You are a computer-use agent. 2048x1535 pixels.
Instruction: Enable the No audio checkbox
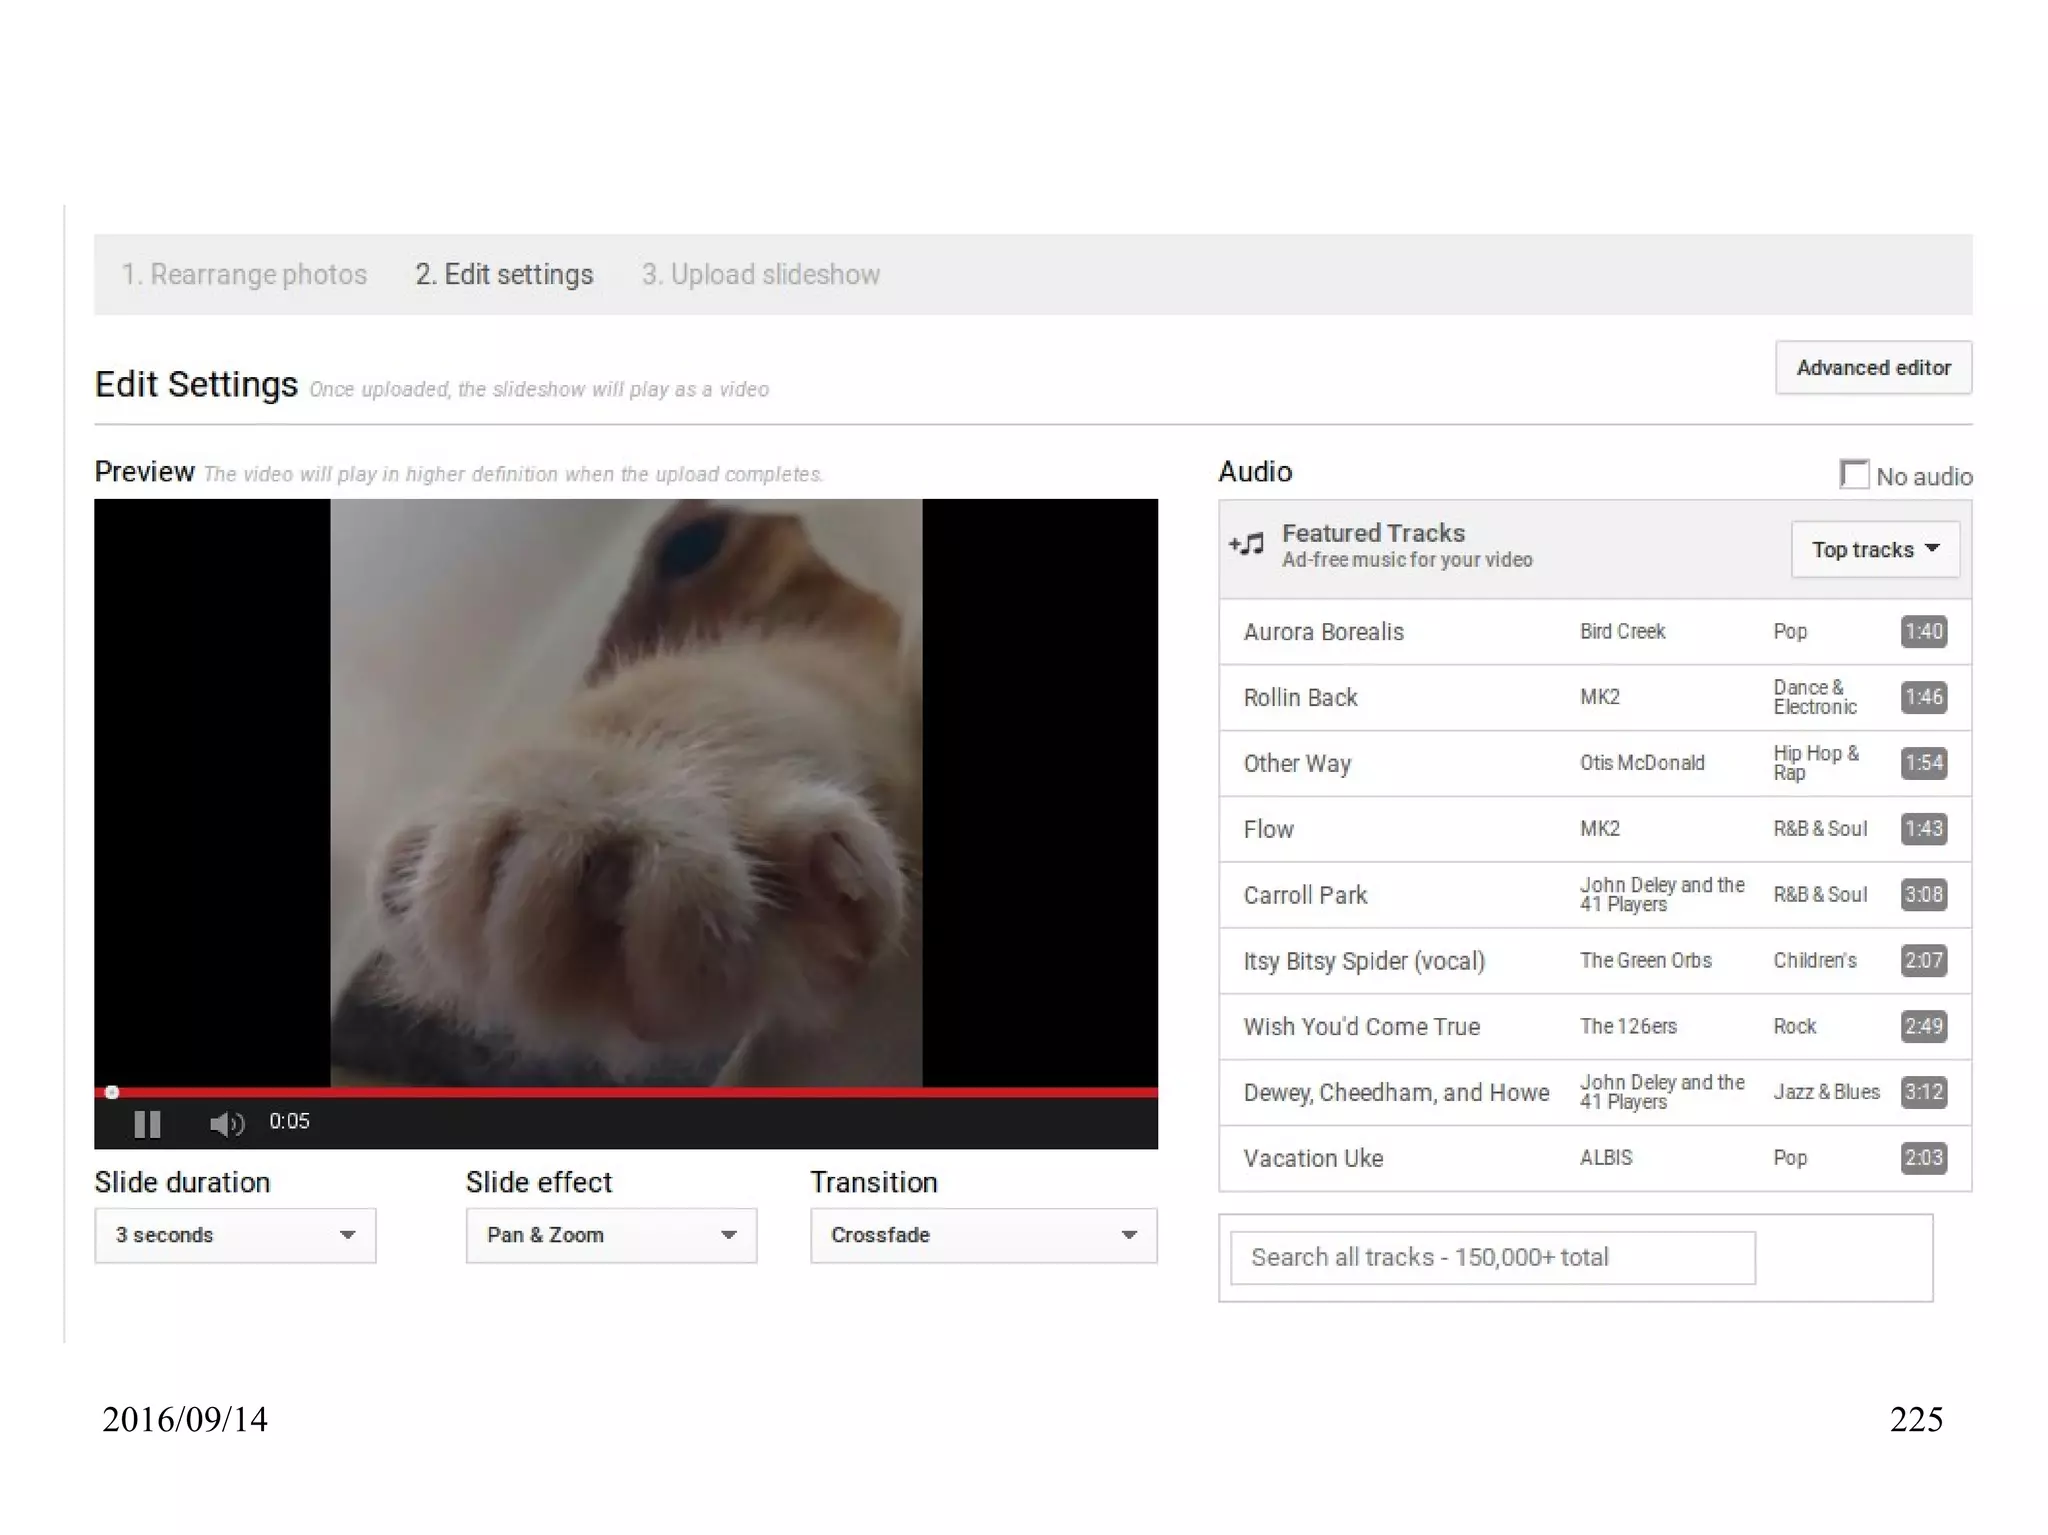point(1854,474)
